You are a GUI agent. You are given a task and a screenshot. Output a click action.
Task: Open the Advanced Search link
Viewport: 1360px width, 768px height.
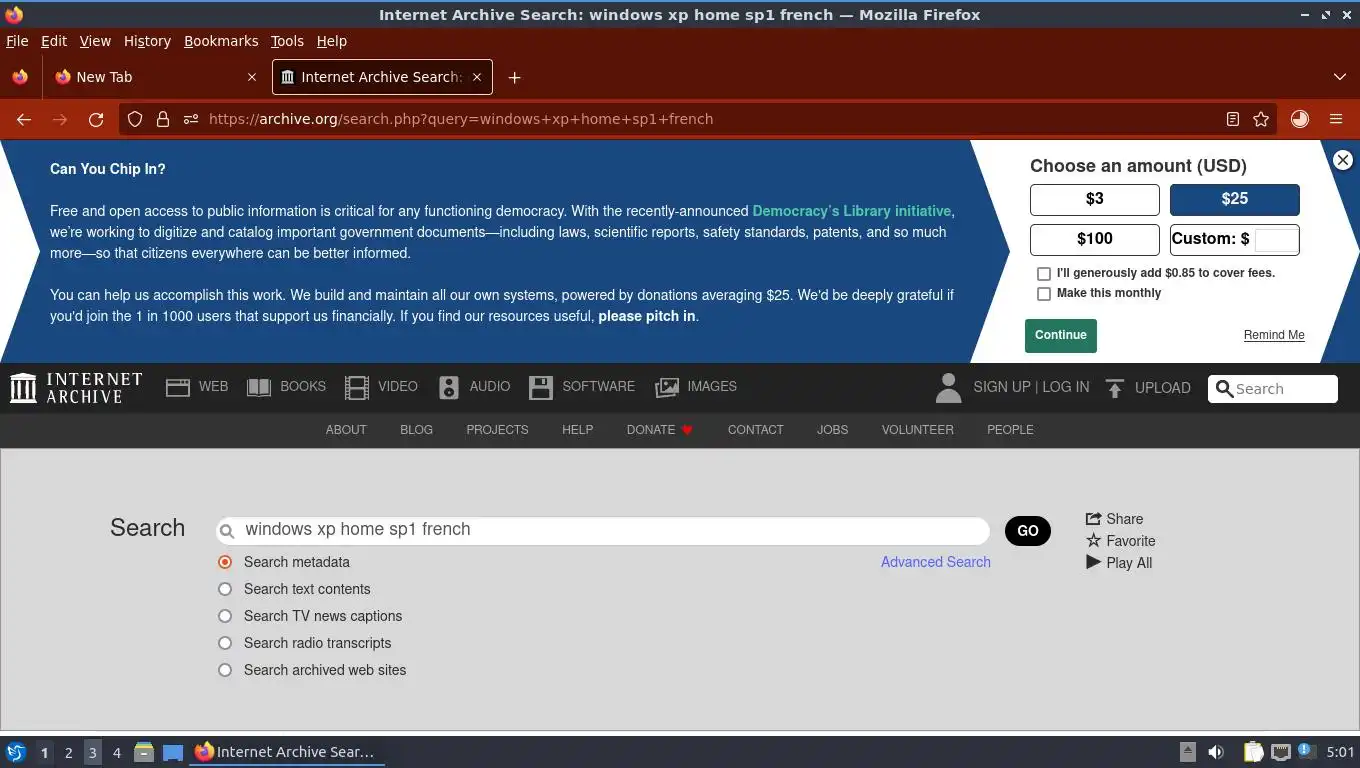pyautogui.click(x=936, y=562)
